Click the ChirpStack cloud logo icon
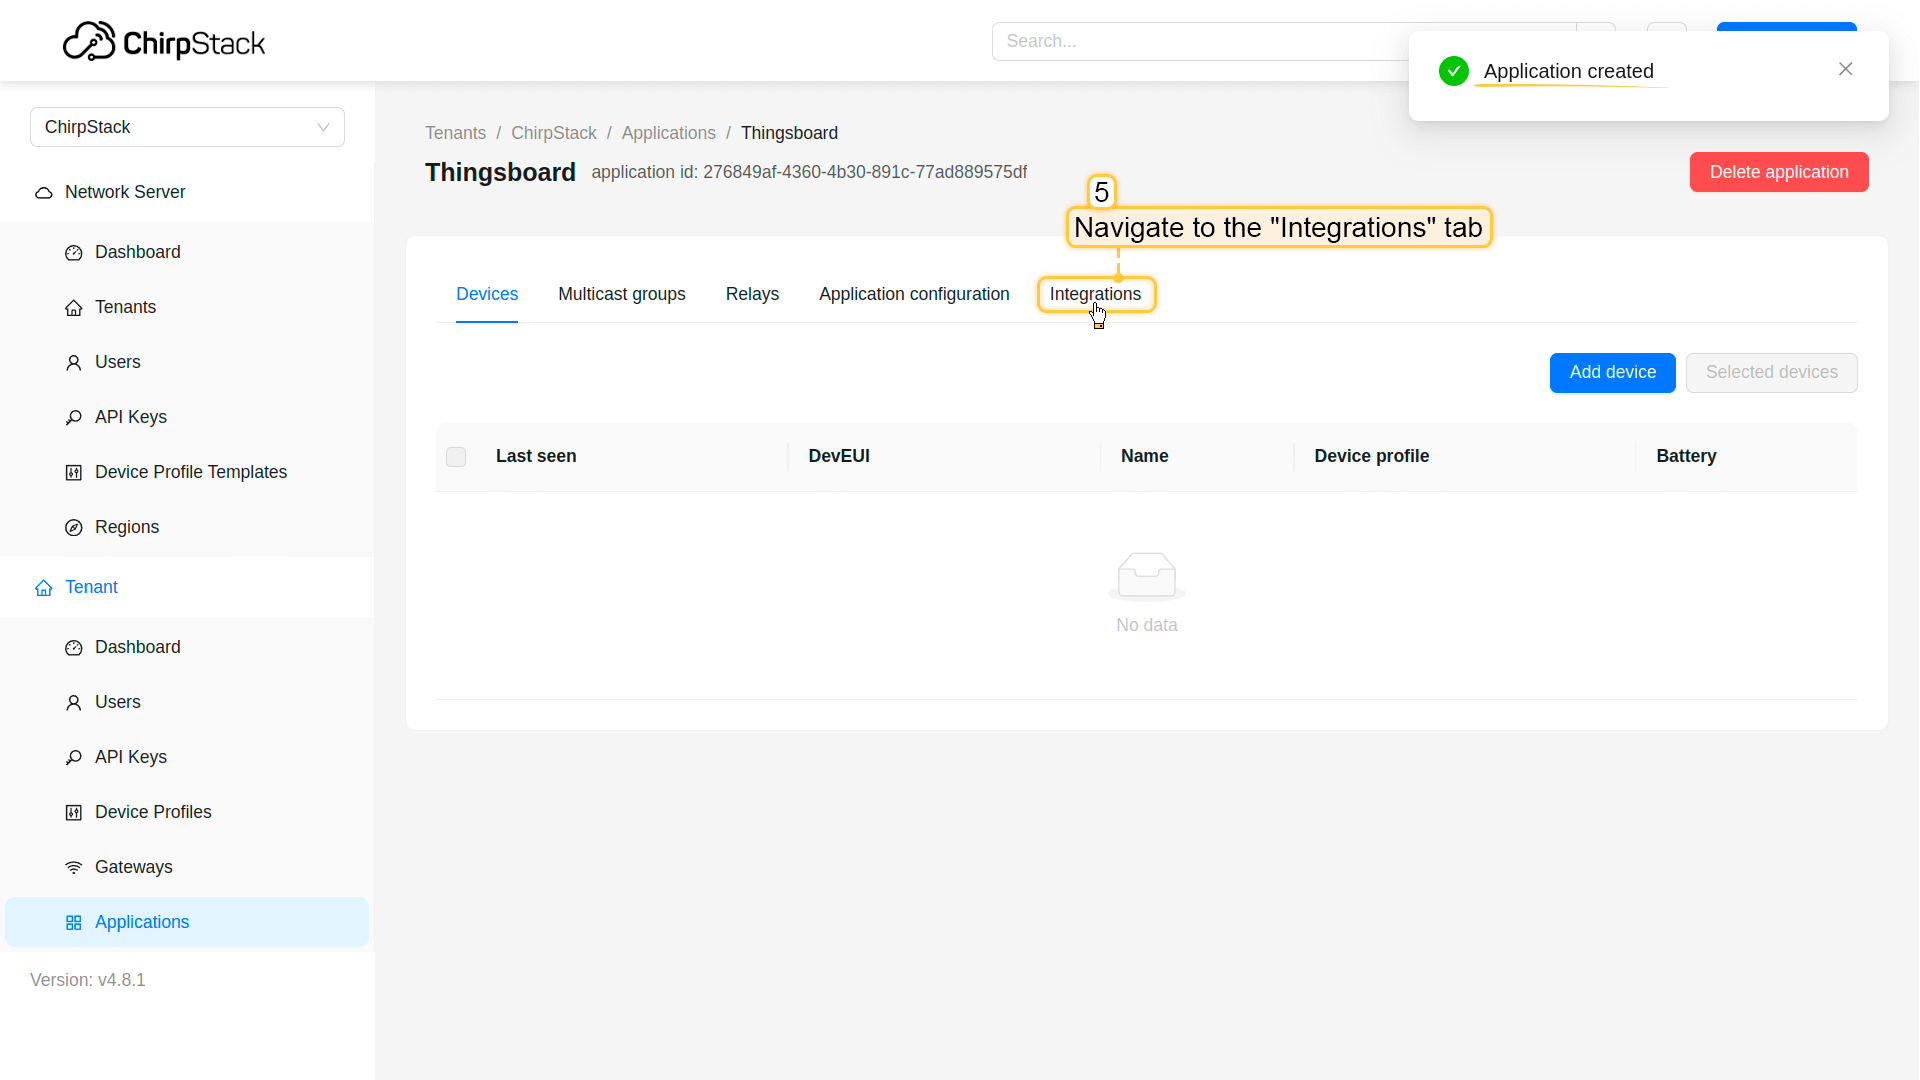 point(89,42)
